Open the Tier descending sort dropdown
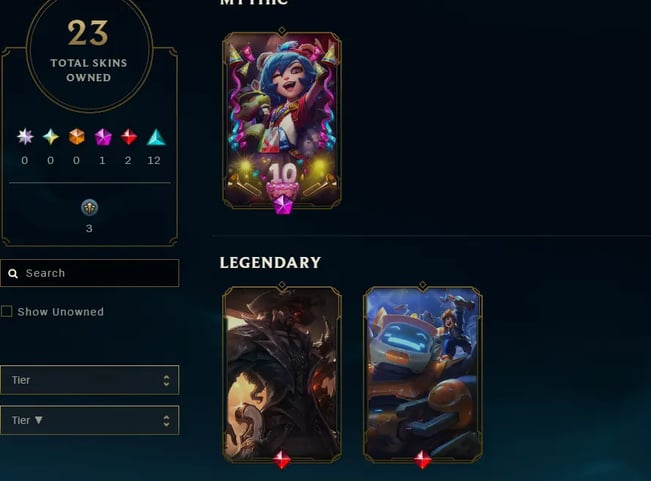This screenshot has width=651, height=481. click(x=90, y=420)
